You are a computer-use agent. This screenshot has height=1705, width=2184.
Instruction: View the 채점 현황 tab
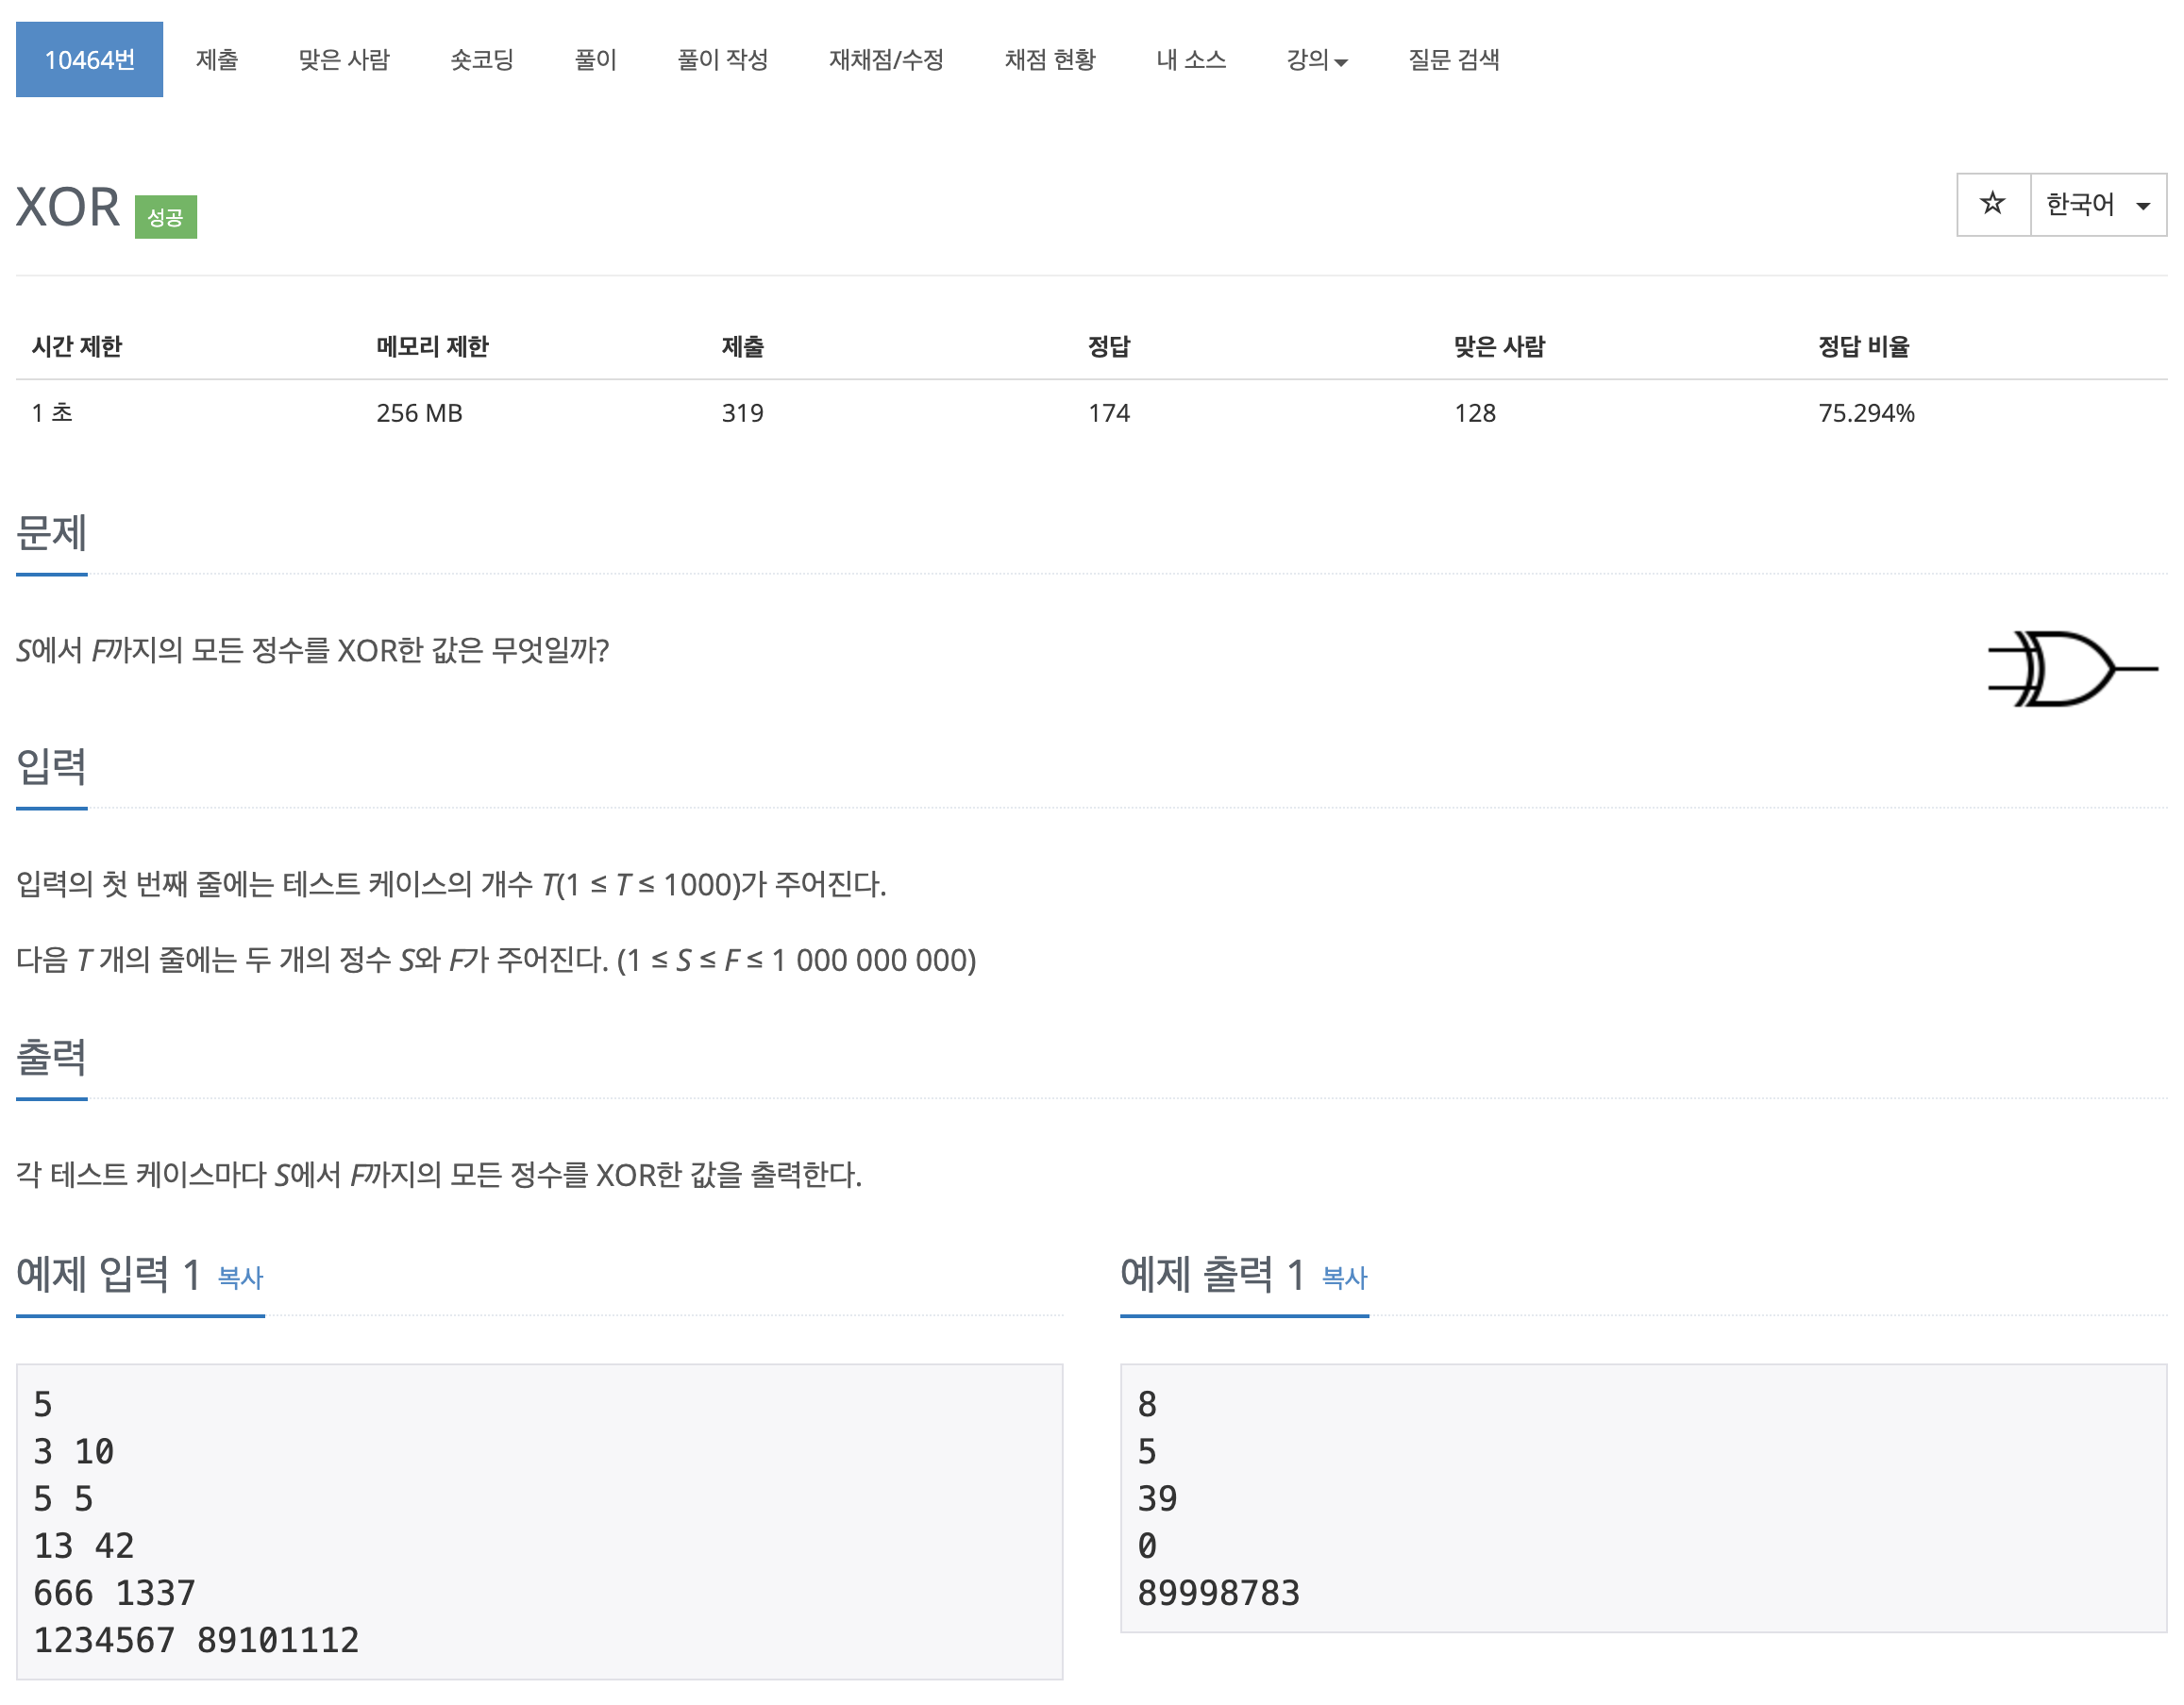[x=1049, y=60]
